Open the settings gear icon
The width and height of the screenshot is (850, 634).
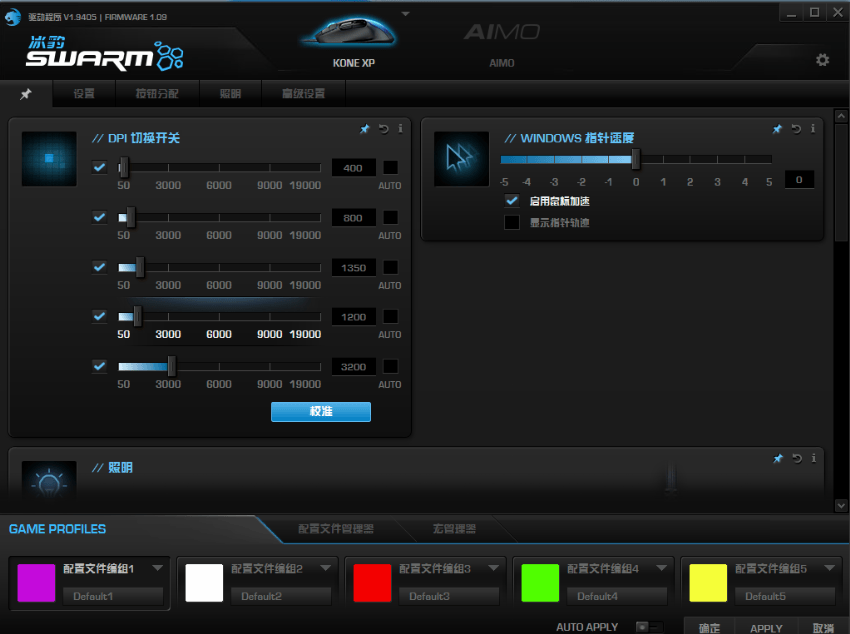(822, 60)
